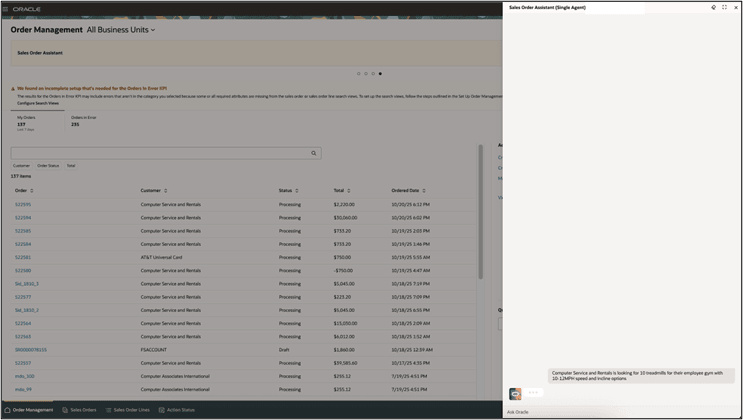743x420 pixels.
Task: Open order 522564
Action: point(23,323)
